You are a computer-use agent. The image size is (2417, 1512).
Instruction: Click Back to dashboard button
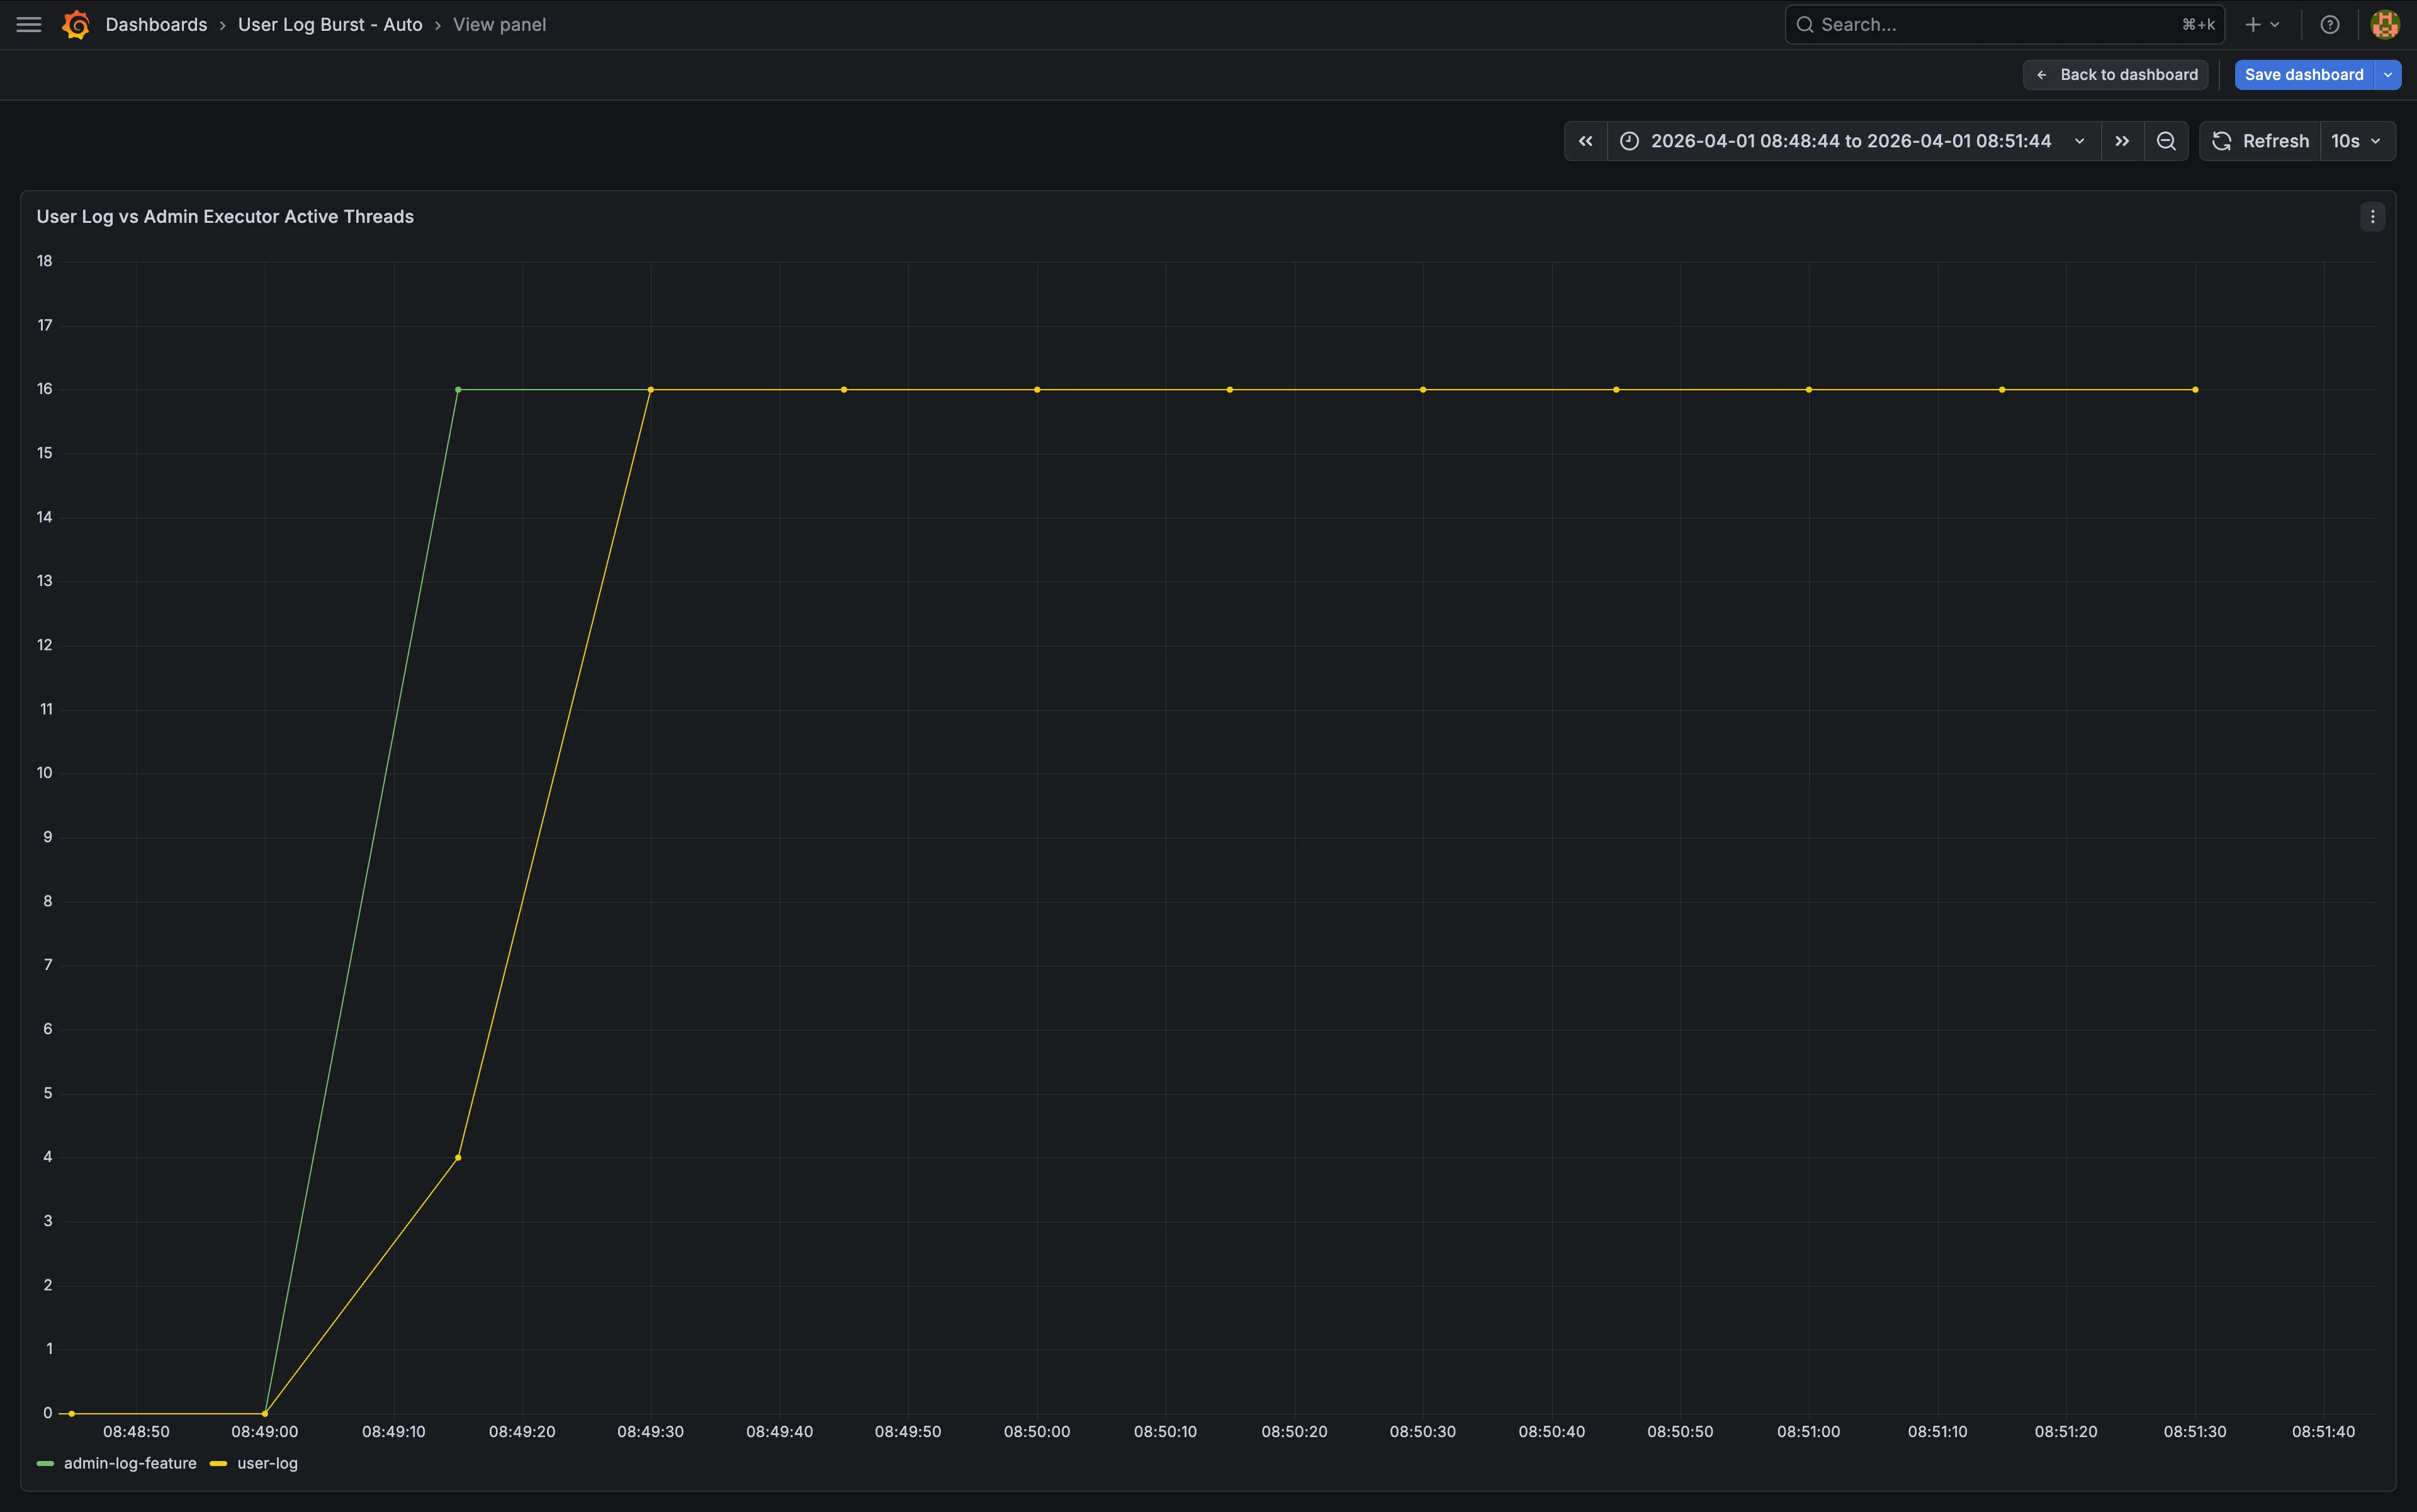pyautogui.click(x=2115, y=75)
